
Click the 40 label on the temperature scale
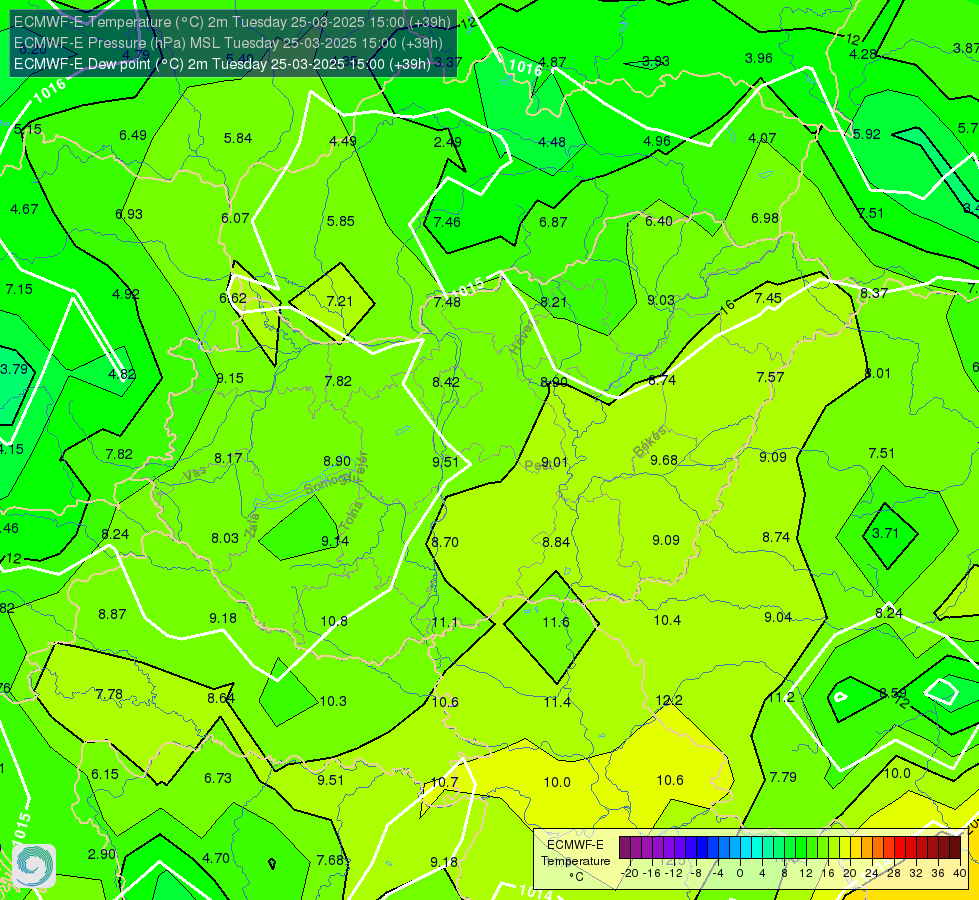click(960, 873)
